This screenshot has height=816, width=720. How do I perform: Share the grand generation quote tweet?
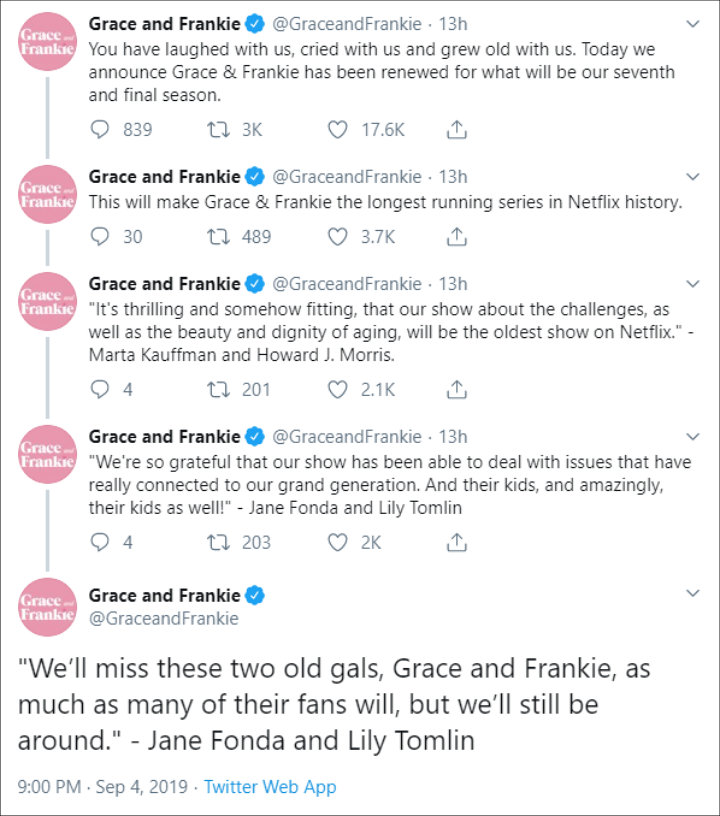click(x=456, y=542)
